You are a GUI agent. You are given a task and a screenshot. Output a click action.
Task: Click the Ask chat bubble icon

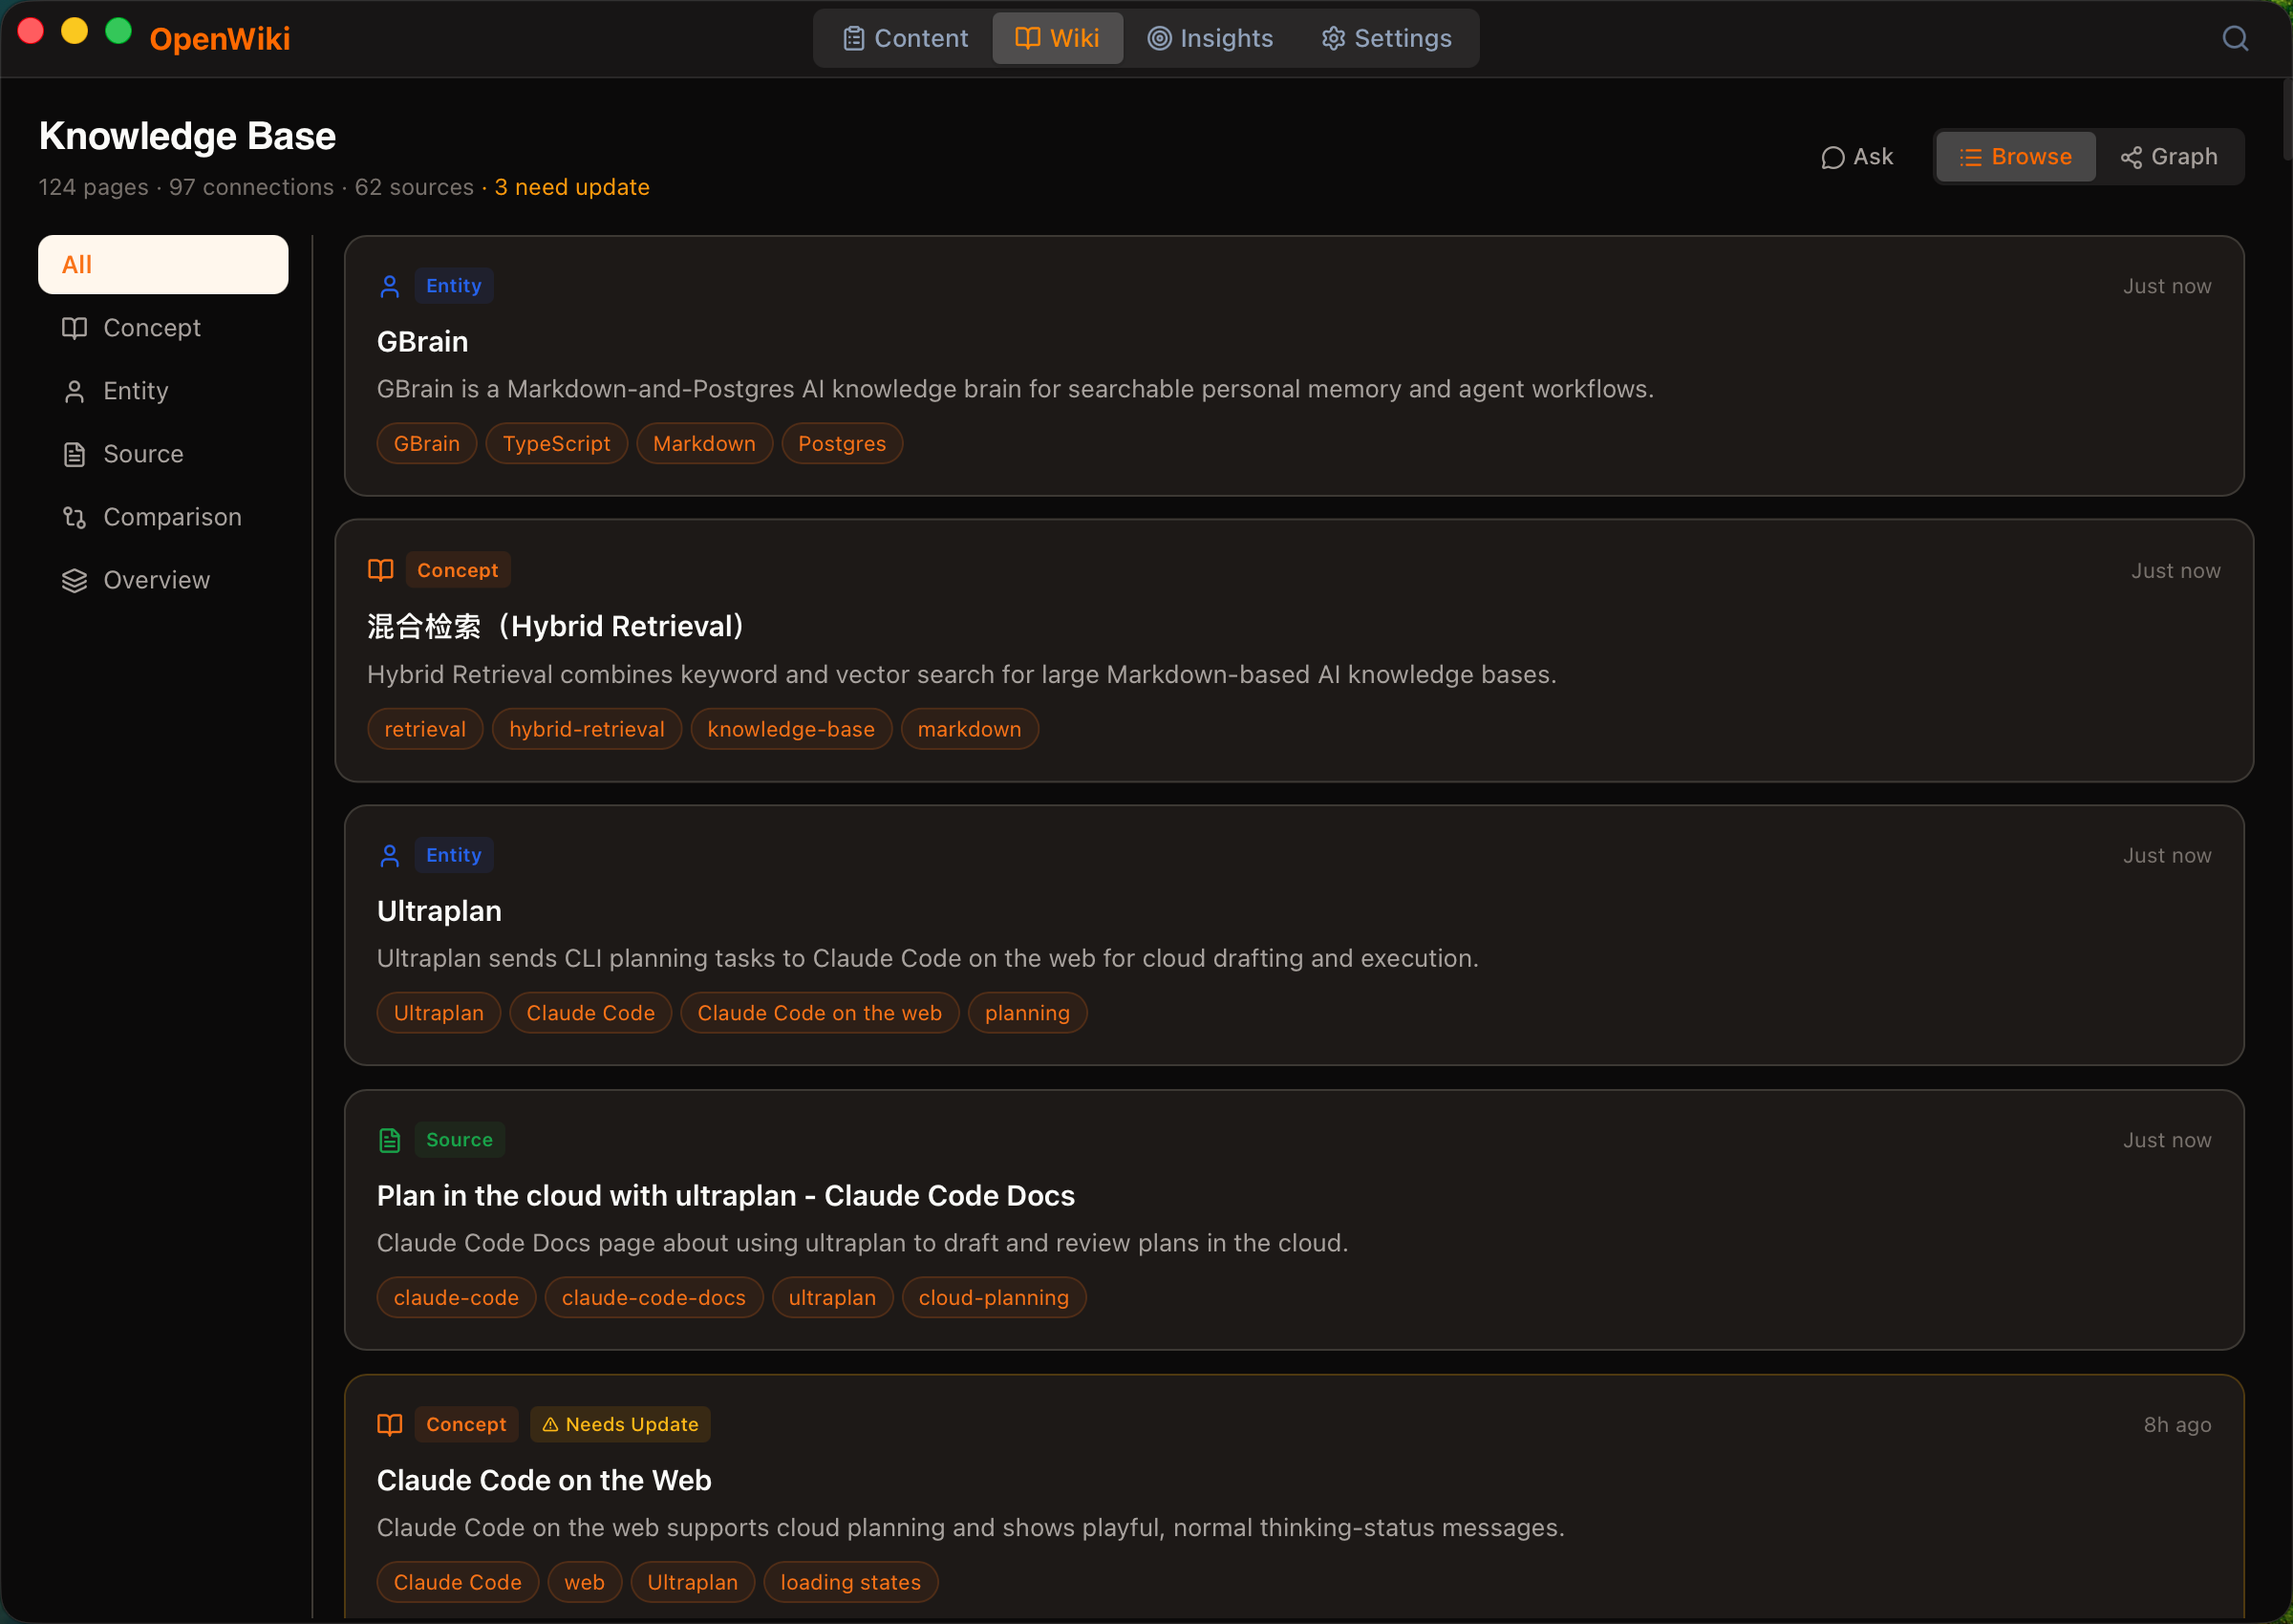(x=1832, y=158)
